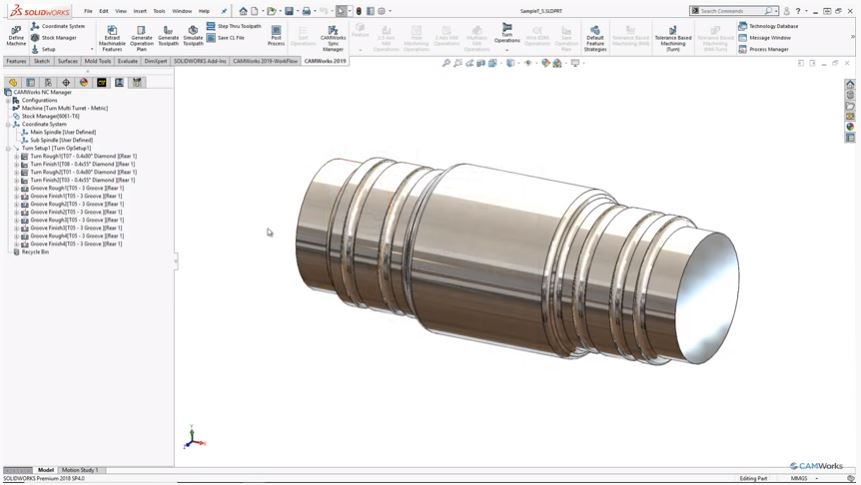
Task: Open Coordinate System command in ribbon
Action: 58,26
